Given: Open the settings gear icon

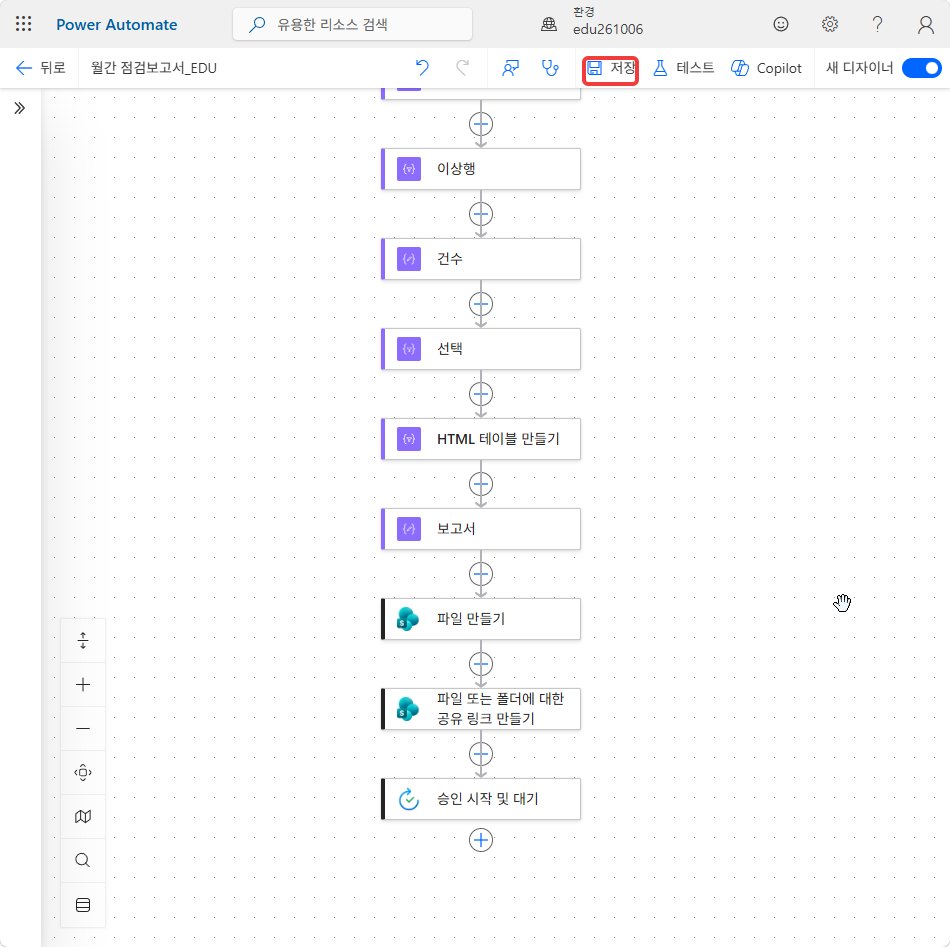Looking at the screenshot, I should [x=829, y=24].
